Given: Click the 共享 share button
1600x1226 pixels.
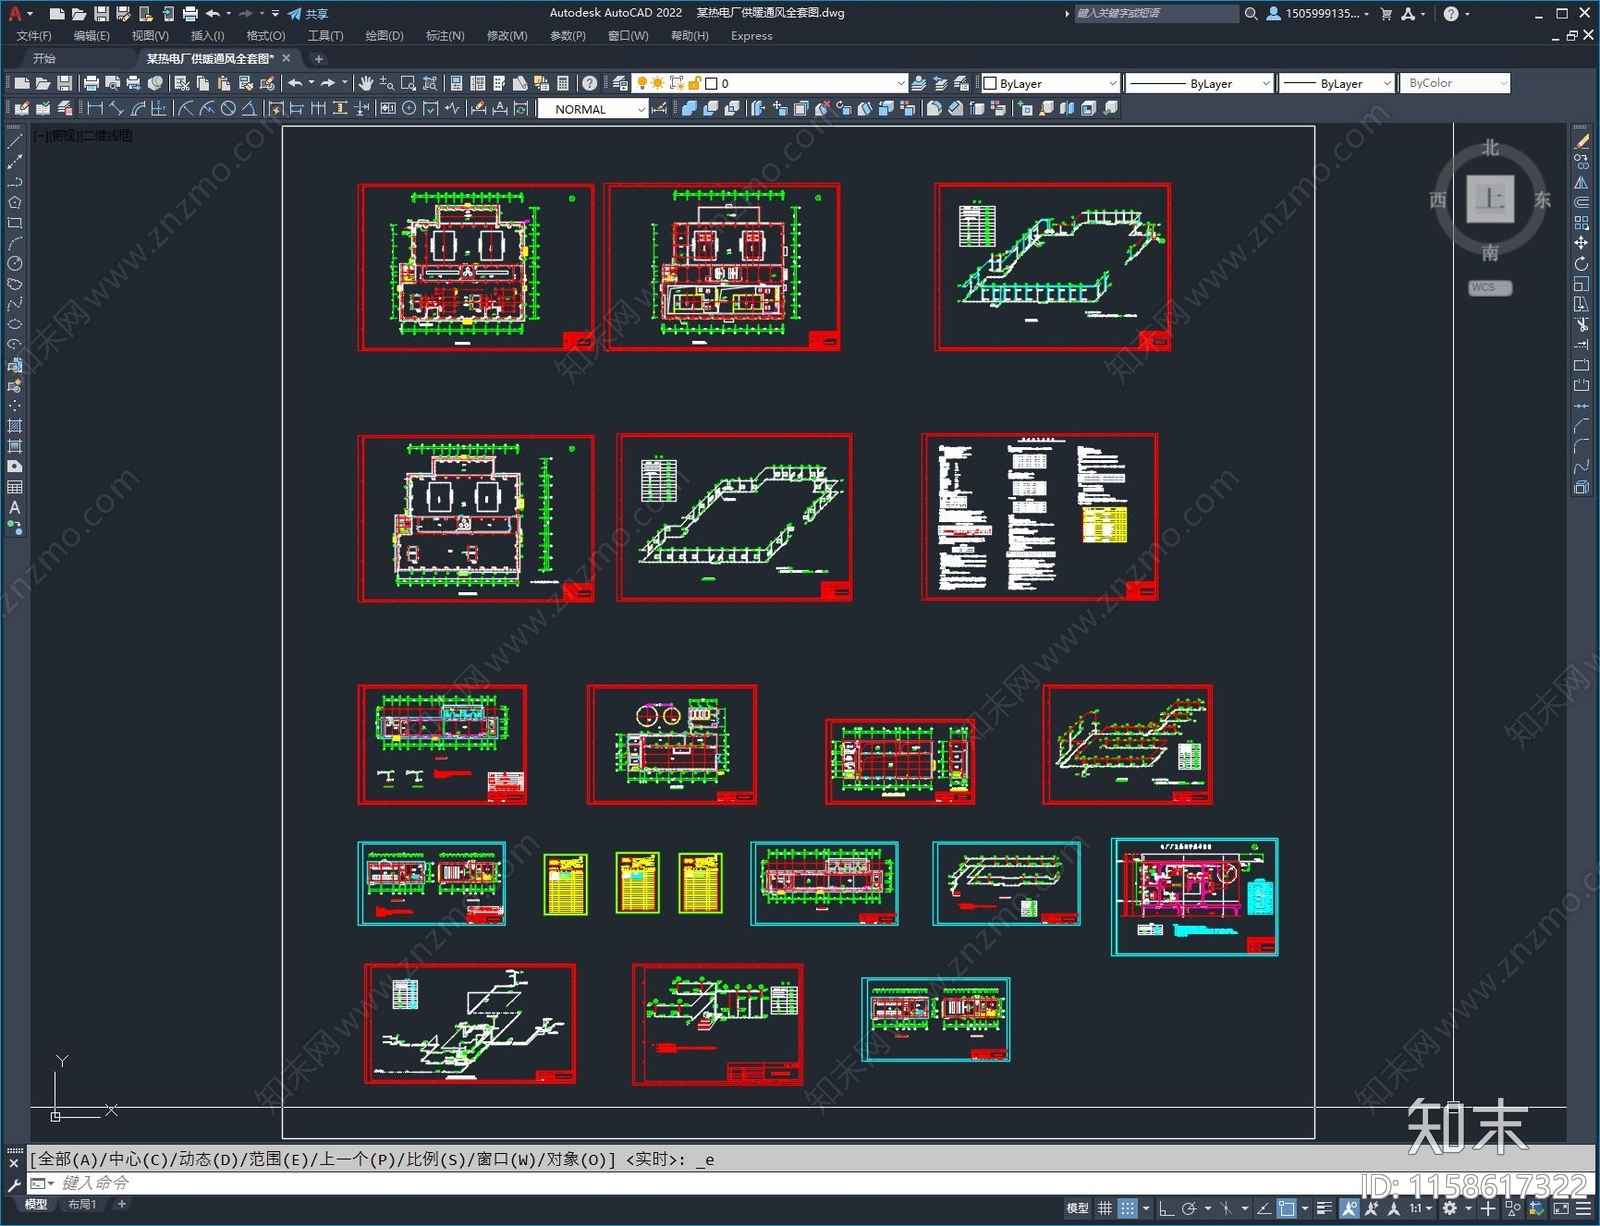Looking at the screenshot, I should click(x=308, y=14).
